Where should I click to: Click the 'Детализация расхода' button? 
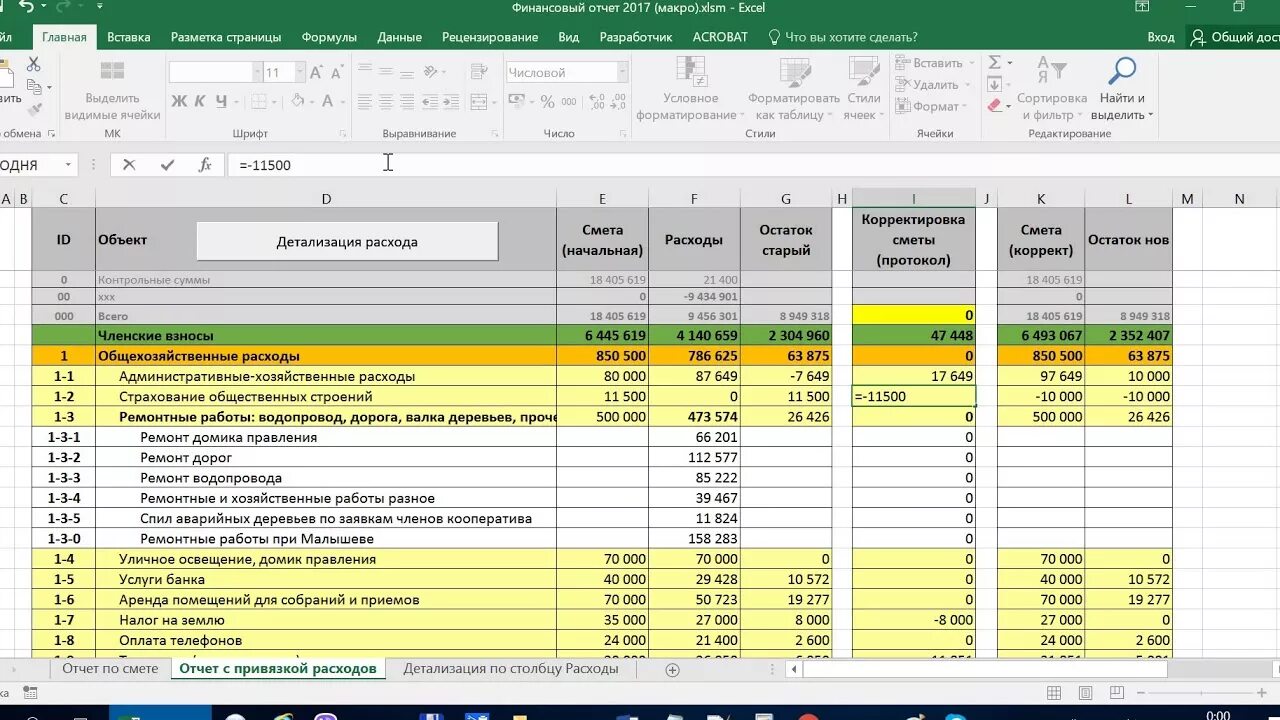pos(347,242)
